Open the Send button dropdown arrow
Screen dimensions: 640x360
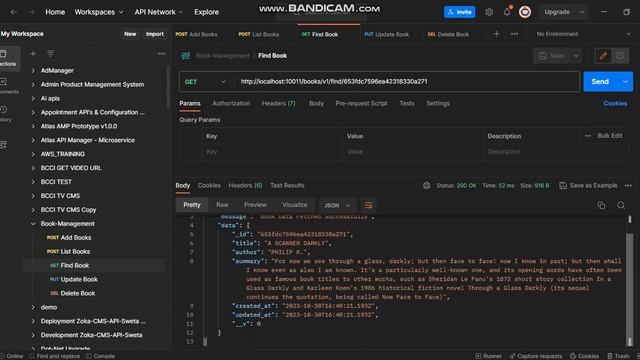point(625,82)
